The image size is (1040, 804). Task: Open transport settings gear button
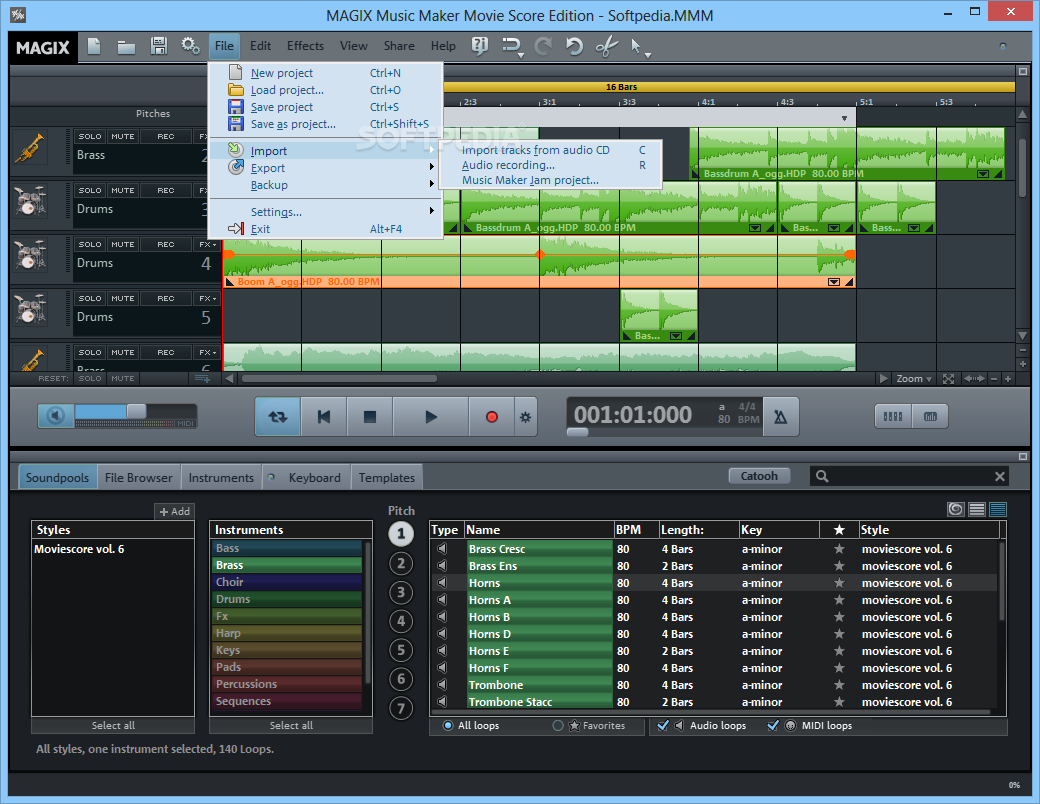(x=525, y=417)
